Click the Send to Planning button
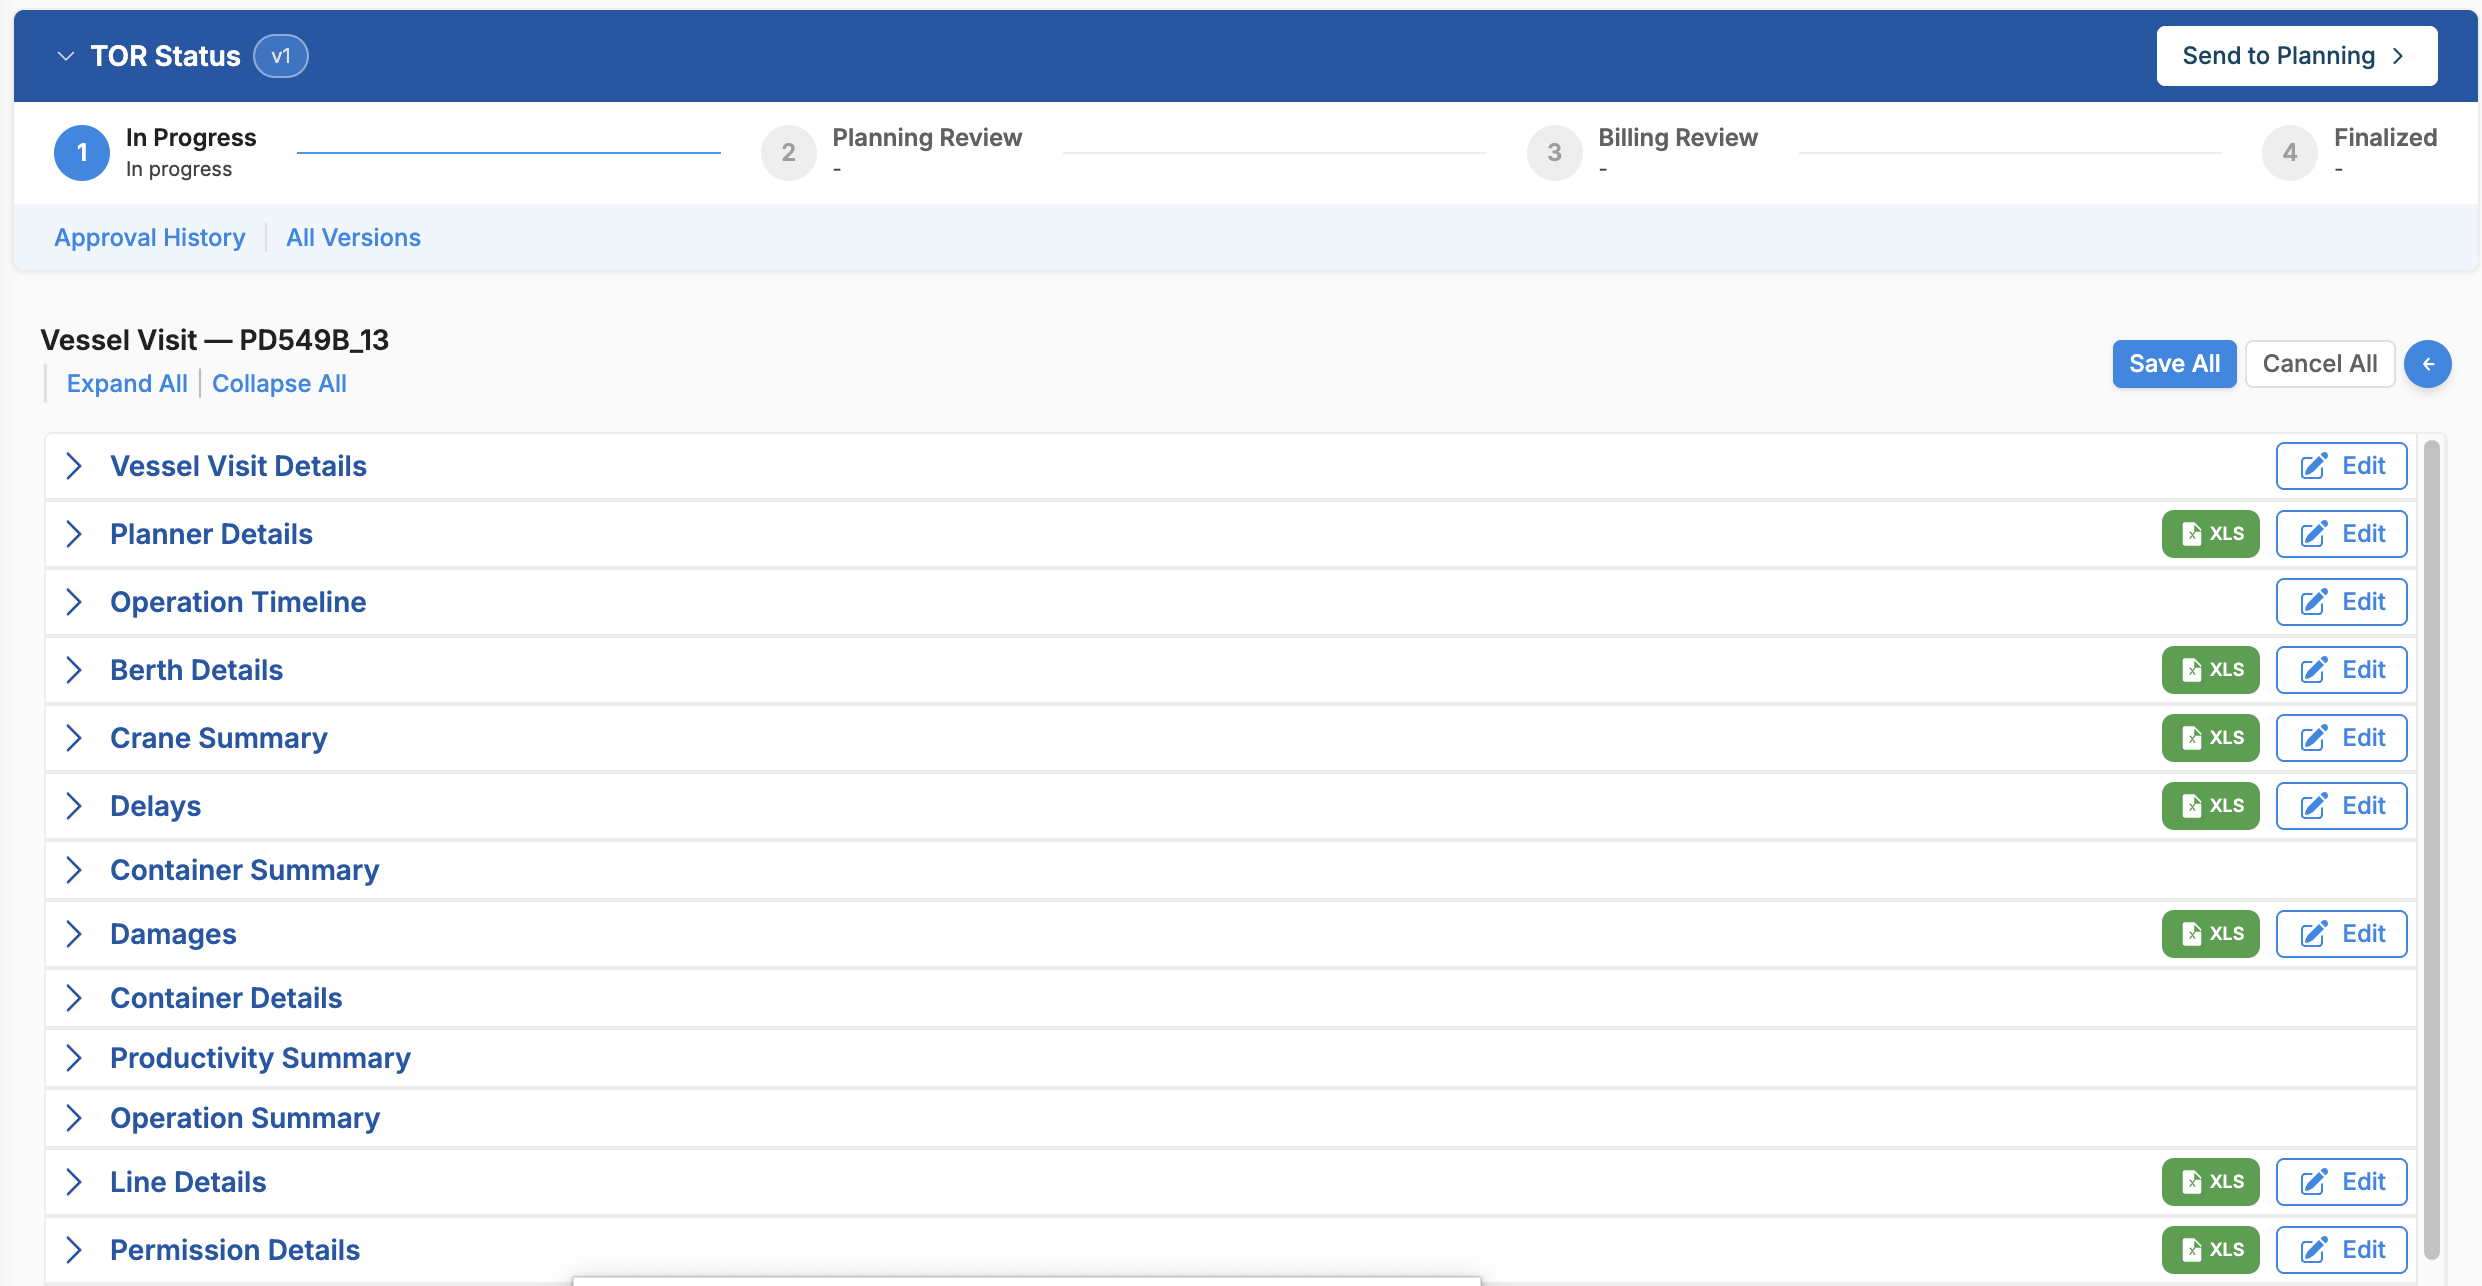The height and width of the screenshot is (1286, 2482). click(2296, 56)
